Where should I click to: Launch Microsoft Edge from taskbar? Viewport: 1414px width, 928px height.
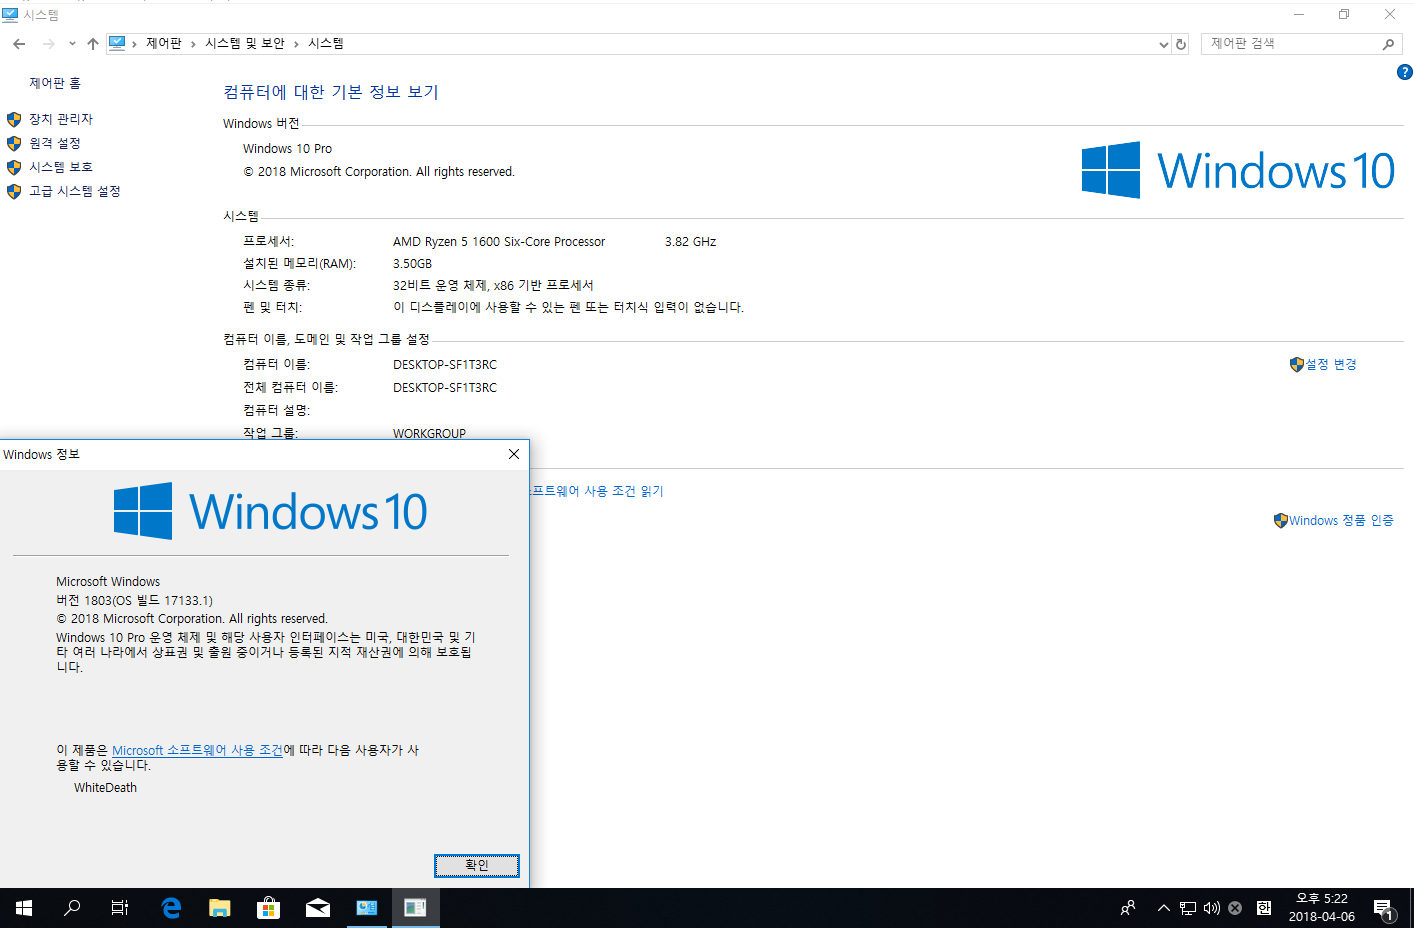pyautogui.click(x=171, y=908)
